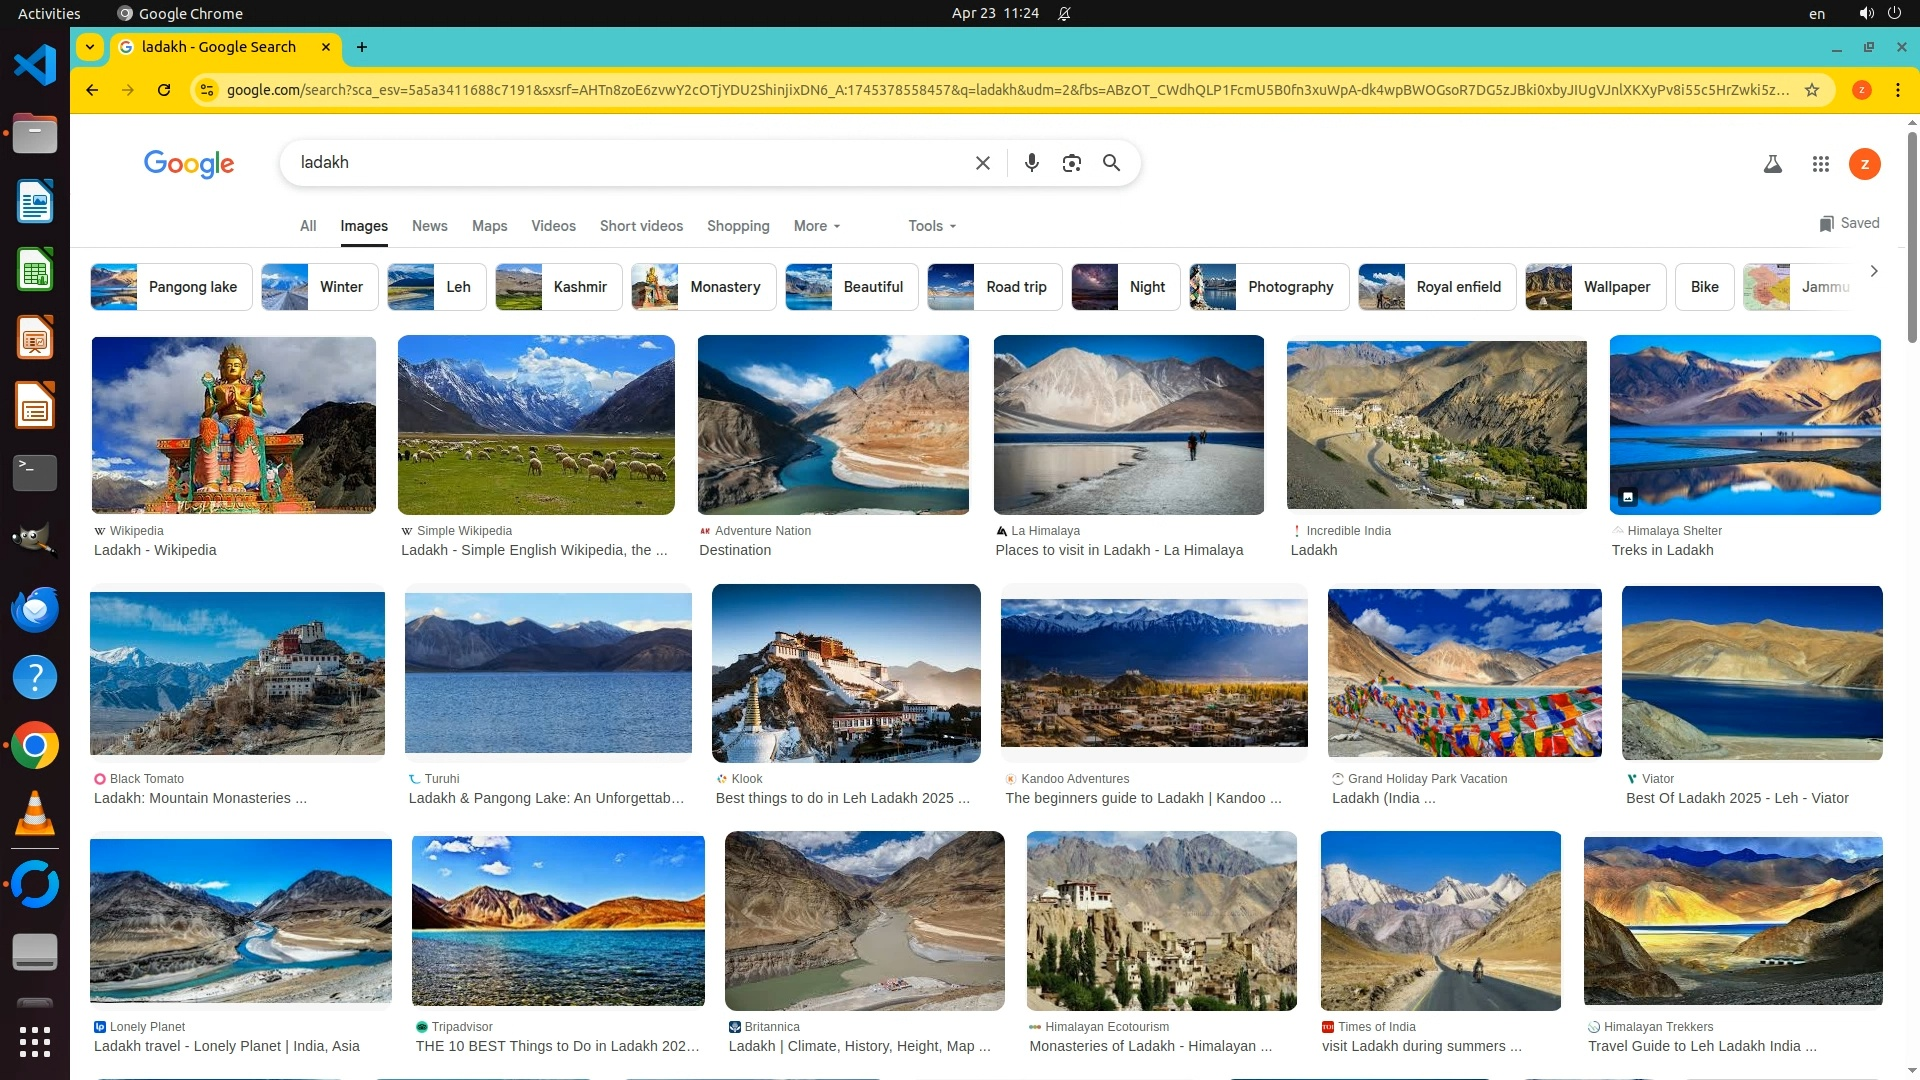1920x1080 pixels.
Task: Open the Google apps grid
Action: tap(1820, 164)
